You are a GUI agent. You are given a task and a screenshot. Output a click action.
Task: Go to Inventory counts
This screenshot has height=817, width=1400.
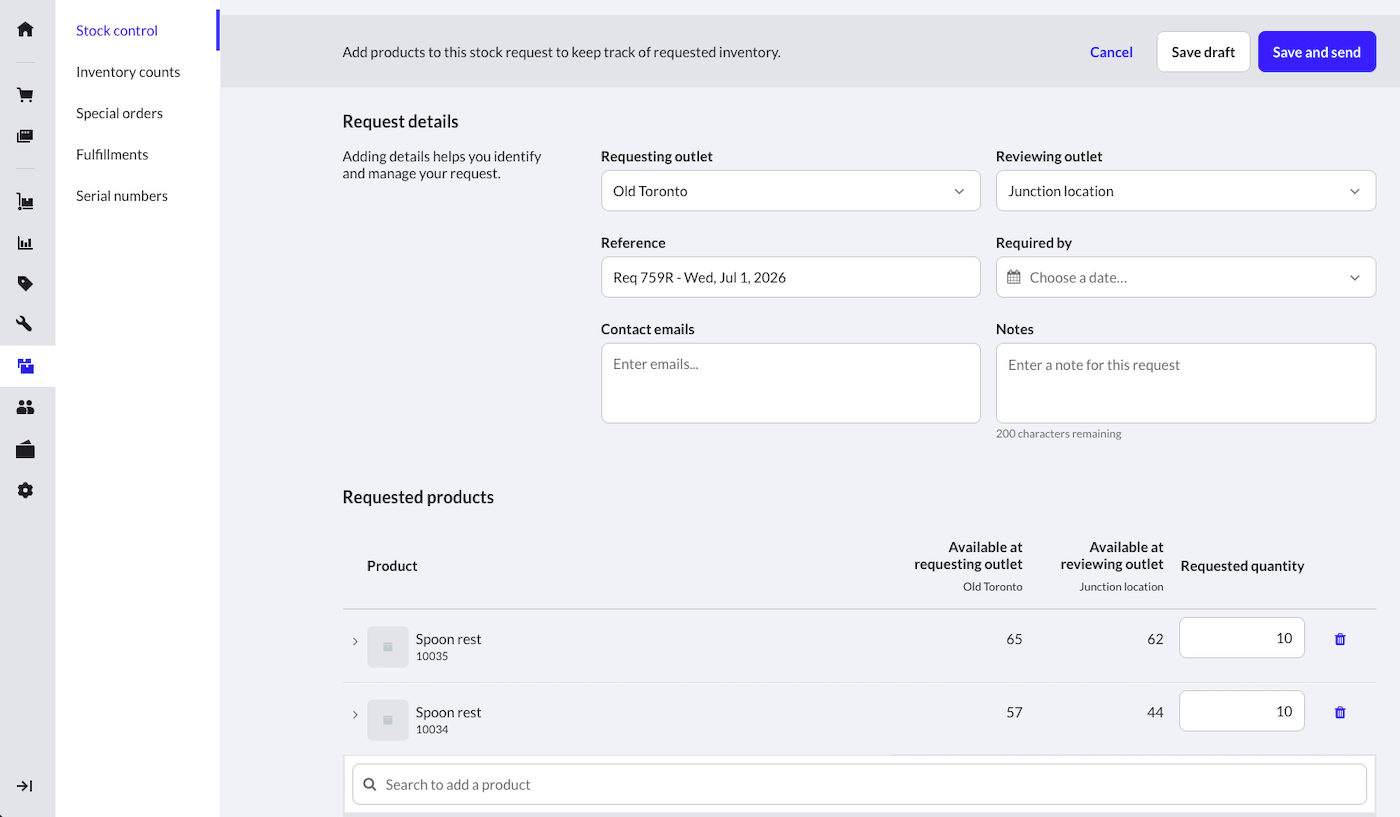point(128,72)
